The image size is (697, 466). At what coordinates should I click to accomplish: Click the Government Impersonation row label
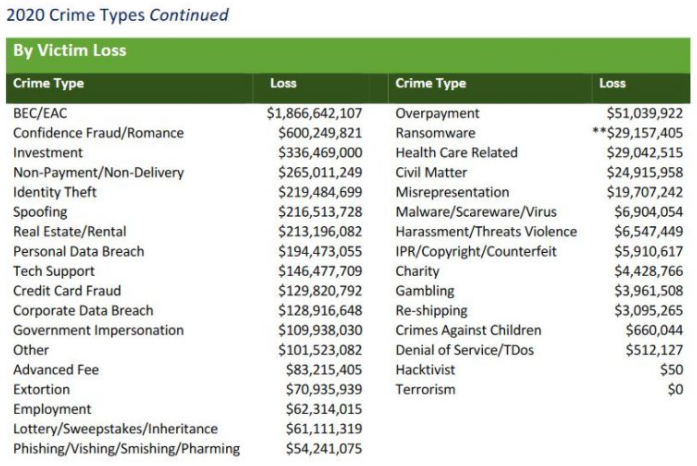(98, 330)
